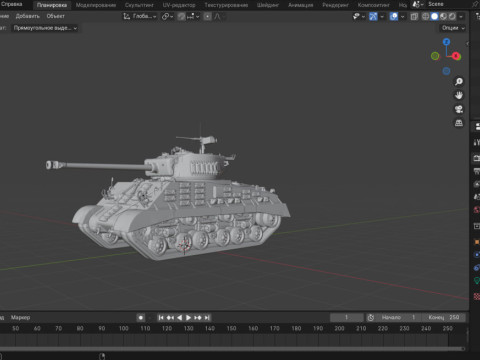Open the red World properties tab icon
The image size is (480, 360).
pos(477,209)
